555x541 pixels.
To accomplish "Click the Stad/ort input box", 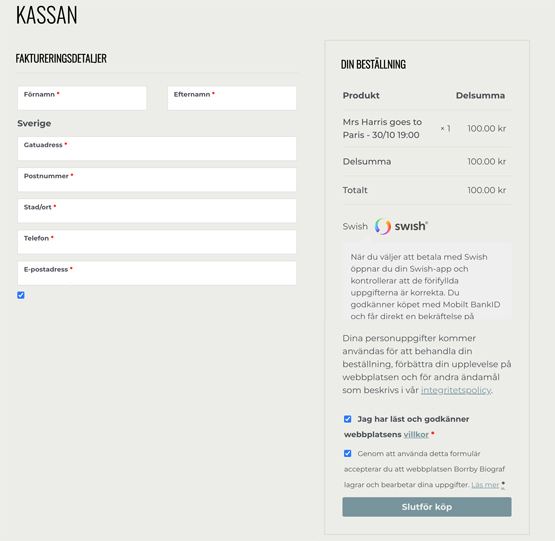I will click(x=157, y=211).
